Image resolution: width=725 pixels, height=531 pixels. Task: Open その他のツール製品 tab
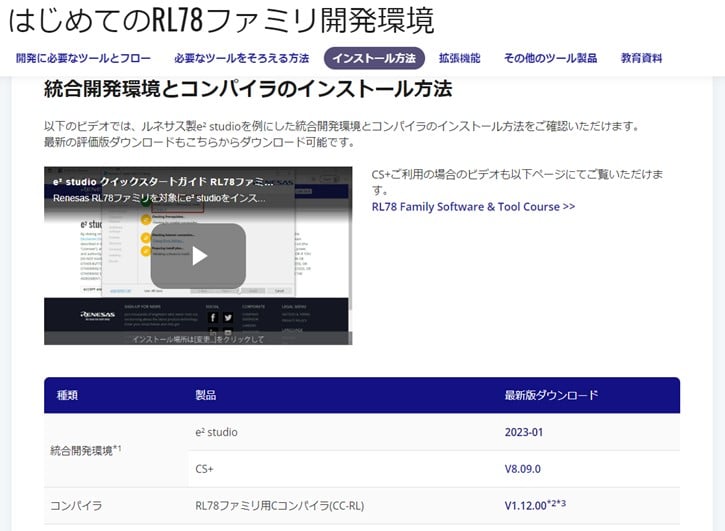pyautogui.click(x=551, y=58)
